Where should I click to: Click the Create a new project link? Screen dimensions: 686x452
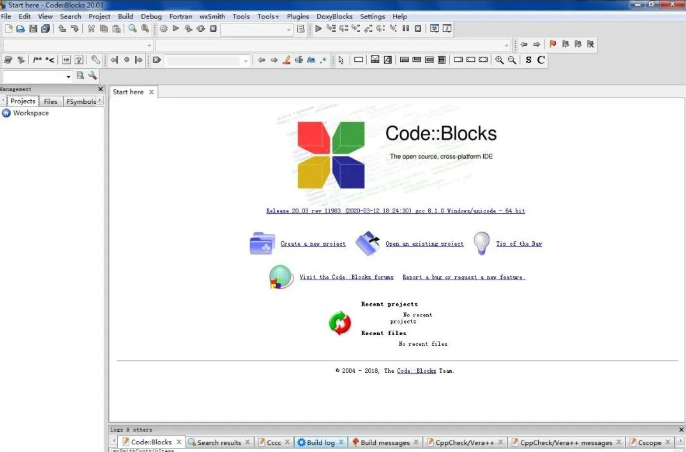(x=313, y=244)
